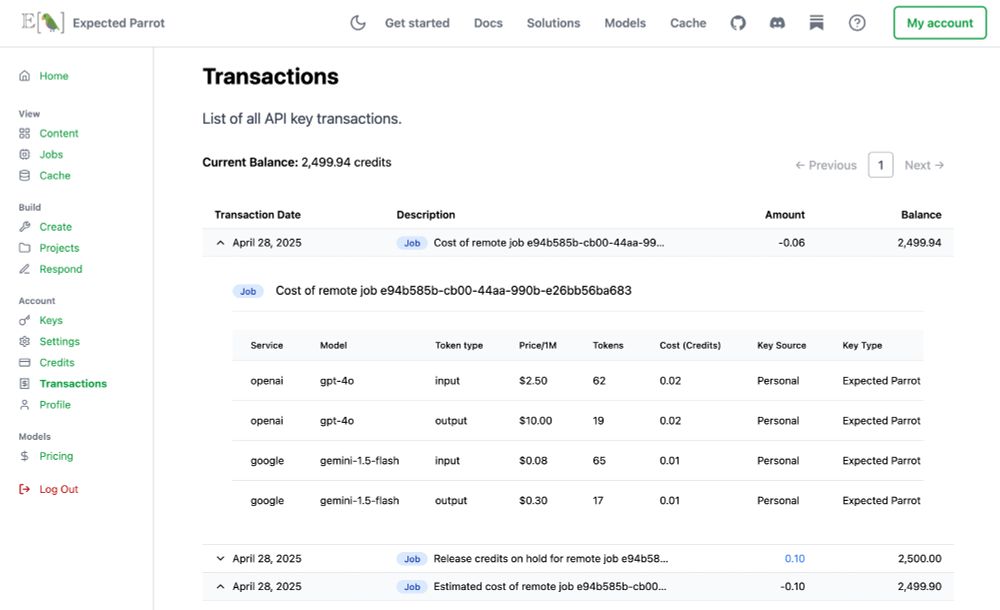Collapse the Estimated cost of remote job row
Screen dimensions: 1000x610
click(220, 586)
